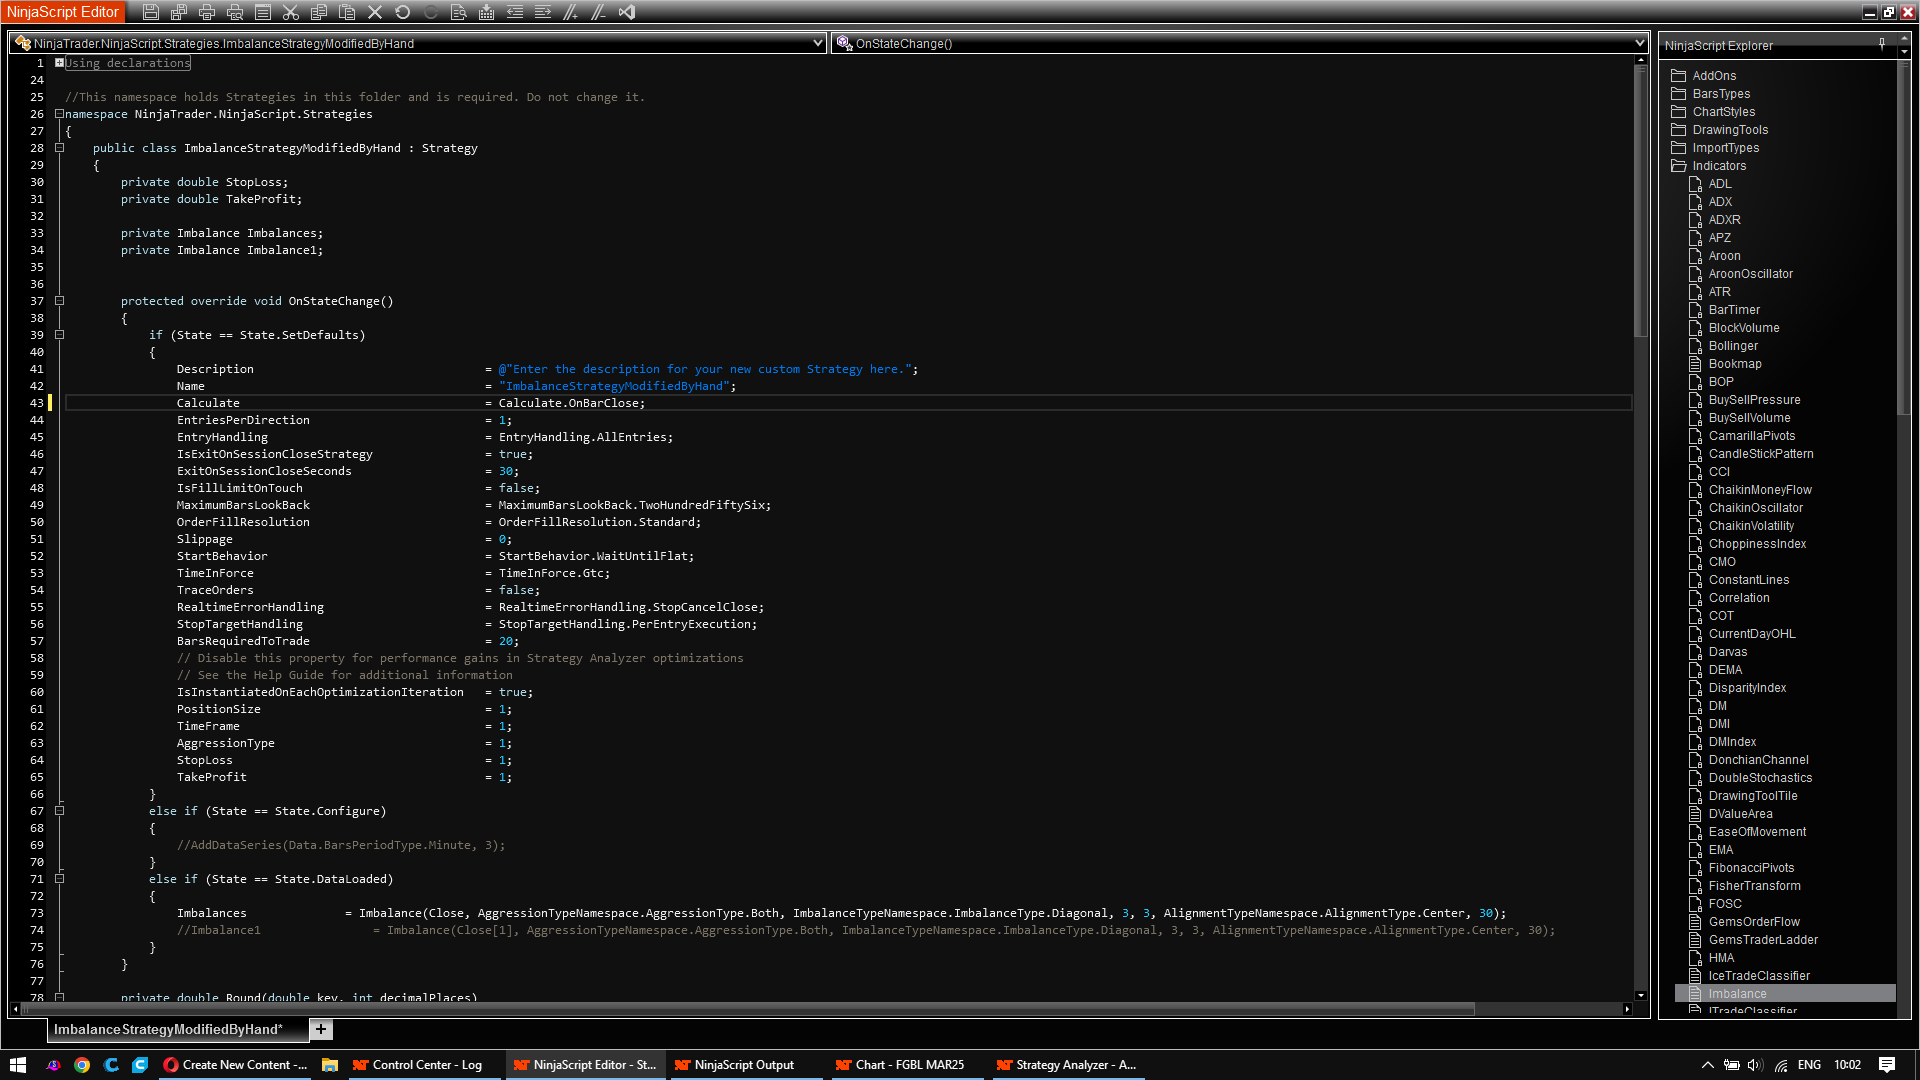This screenshot has width=1920, height=1080.
Task: Click the Cut scissors icon
Action: (291, 12)
